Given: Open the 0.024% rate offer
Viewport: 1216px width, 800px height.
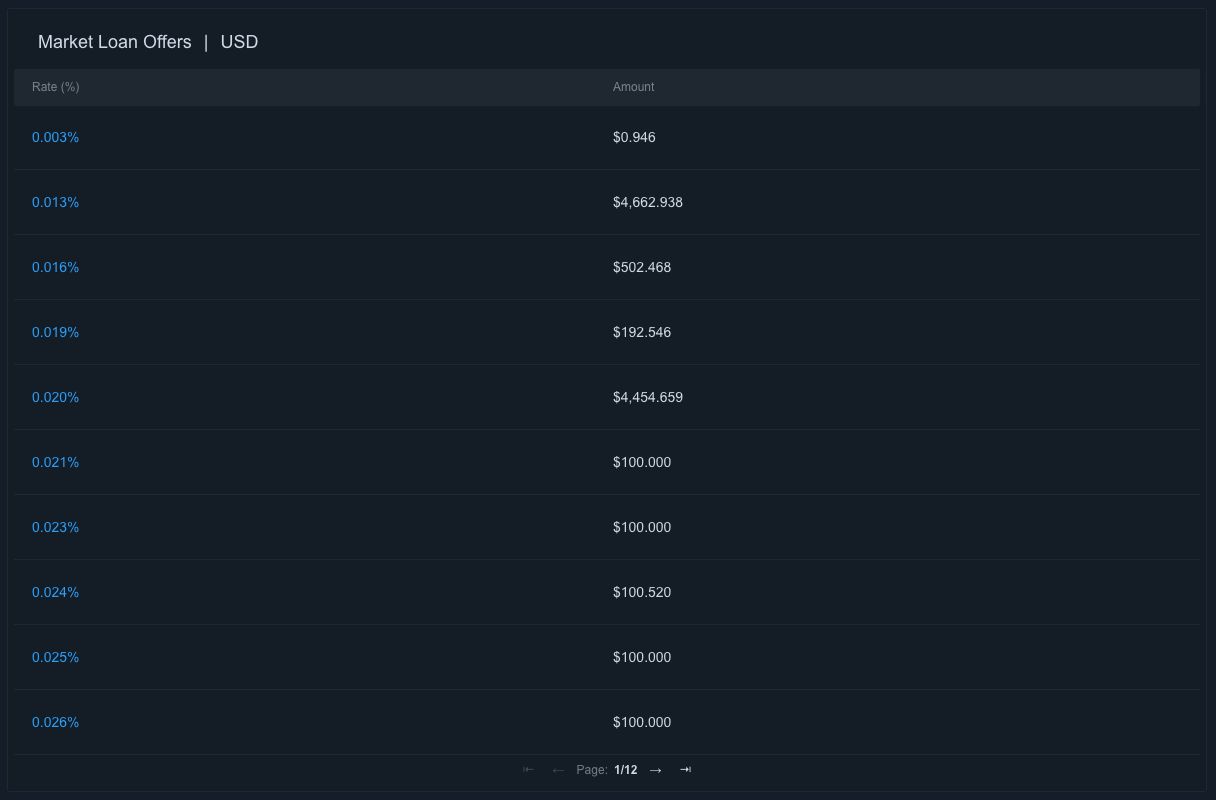Looking at the screenshot, I should coord(55,592).
